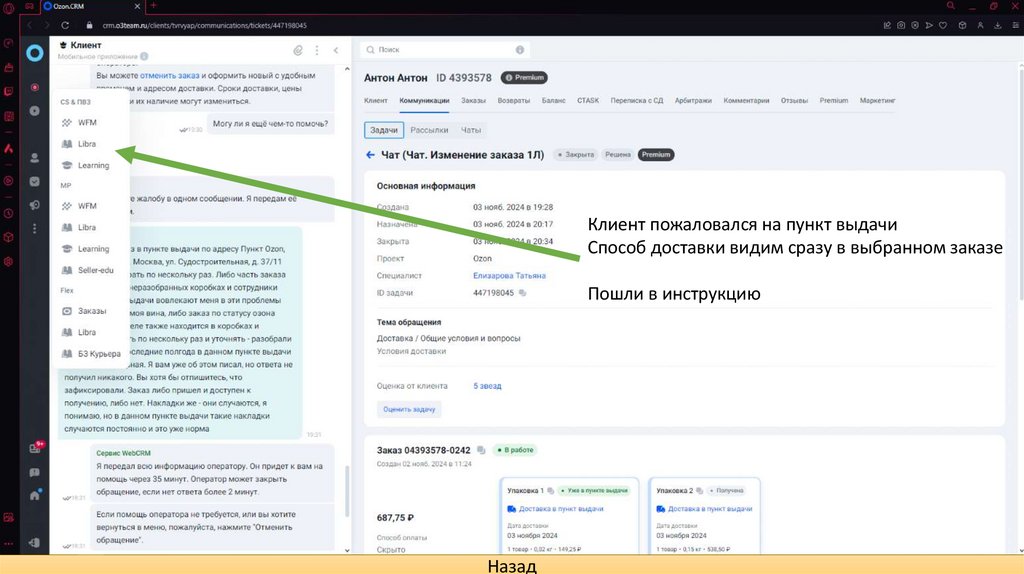The height and width of the screenshot is (574, 1024).
Task: Open the home icon in CRM sidebar
Action: [x=35, y=495]
